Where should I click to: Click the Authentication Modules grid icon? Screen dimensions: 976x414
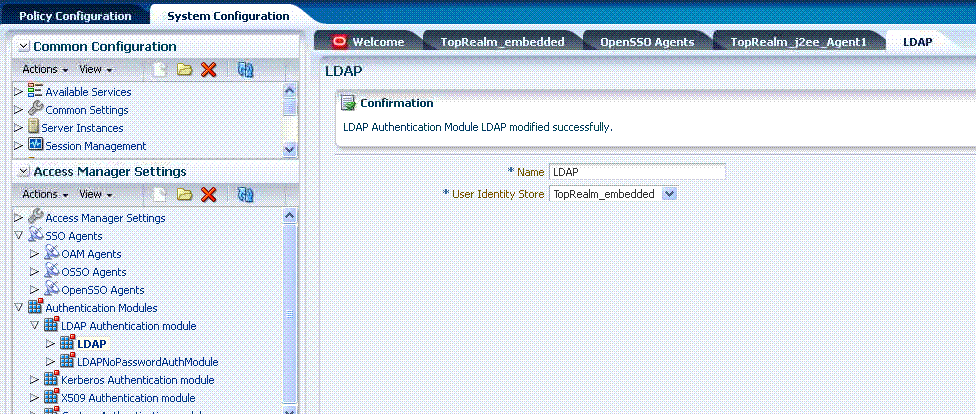(x=35, y=307)
